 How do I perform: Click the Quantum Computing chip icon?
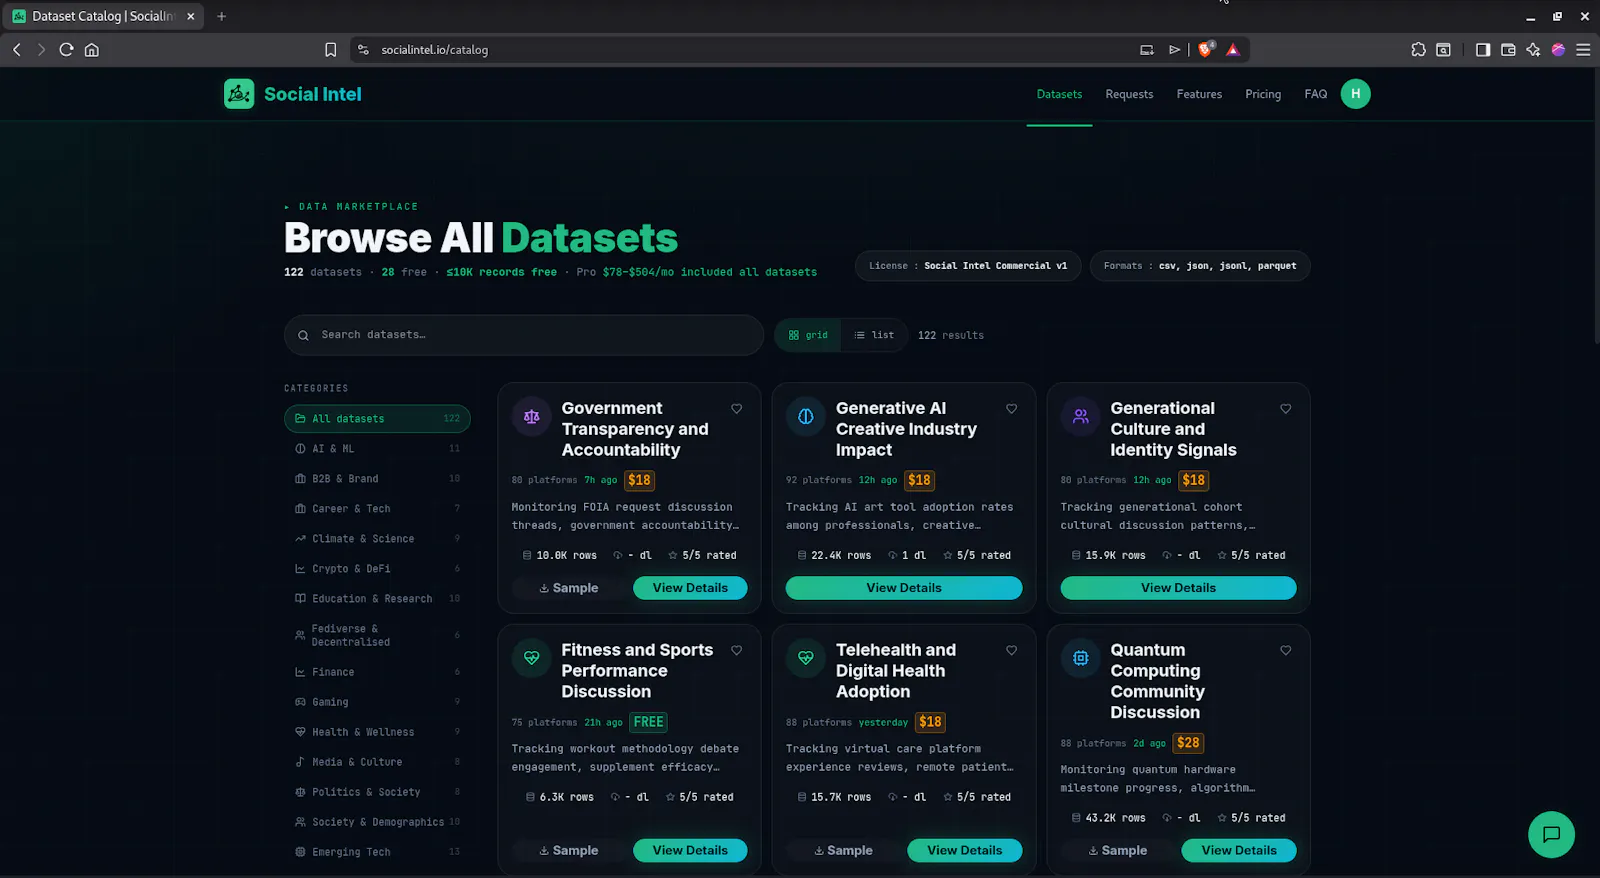pyautogui.click(x=1081, y=658)
